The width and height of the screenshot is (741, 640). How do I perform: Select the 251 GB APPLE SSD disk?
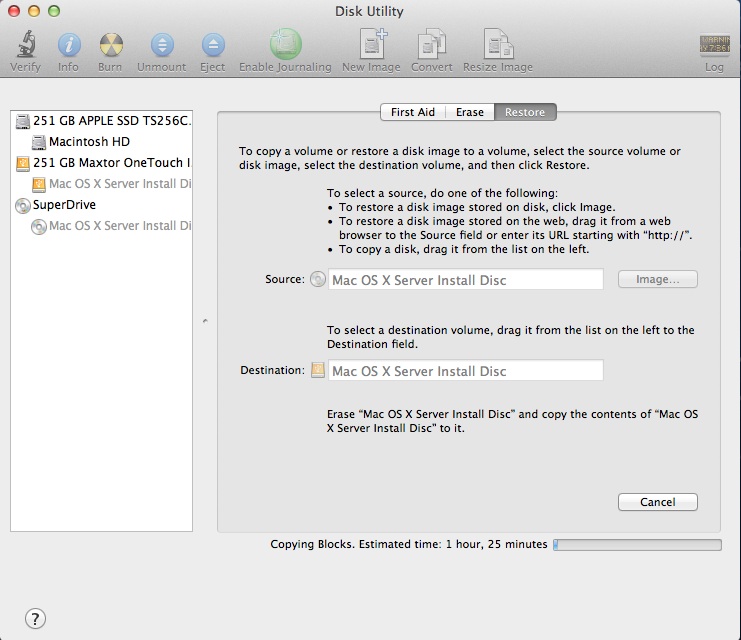[102, 121]
